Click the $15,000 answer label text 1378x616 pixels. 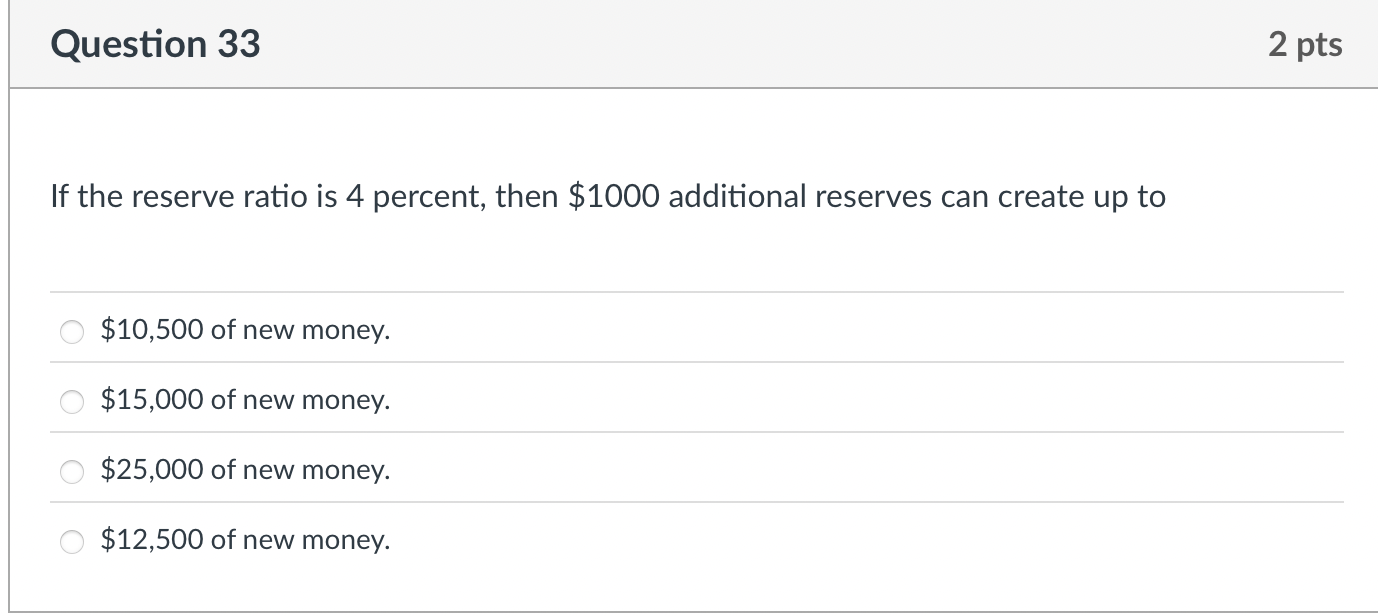click(x=244, y=399)
